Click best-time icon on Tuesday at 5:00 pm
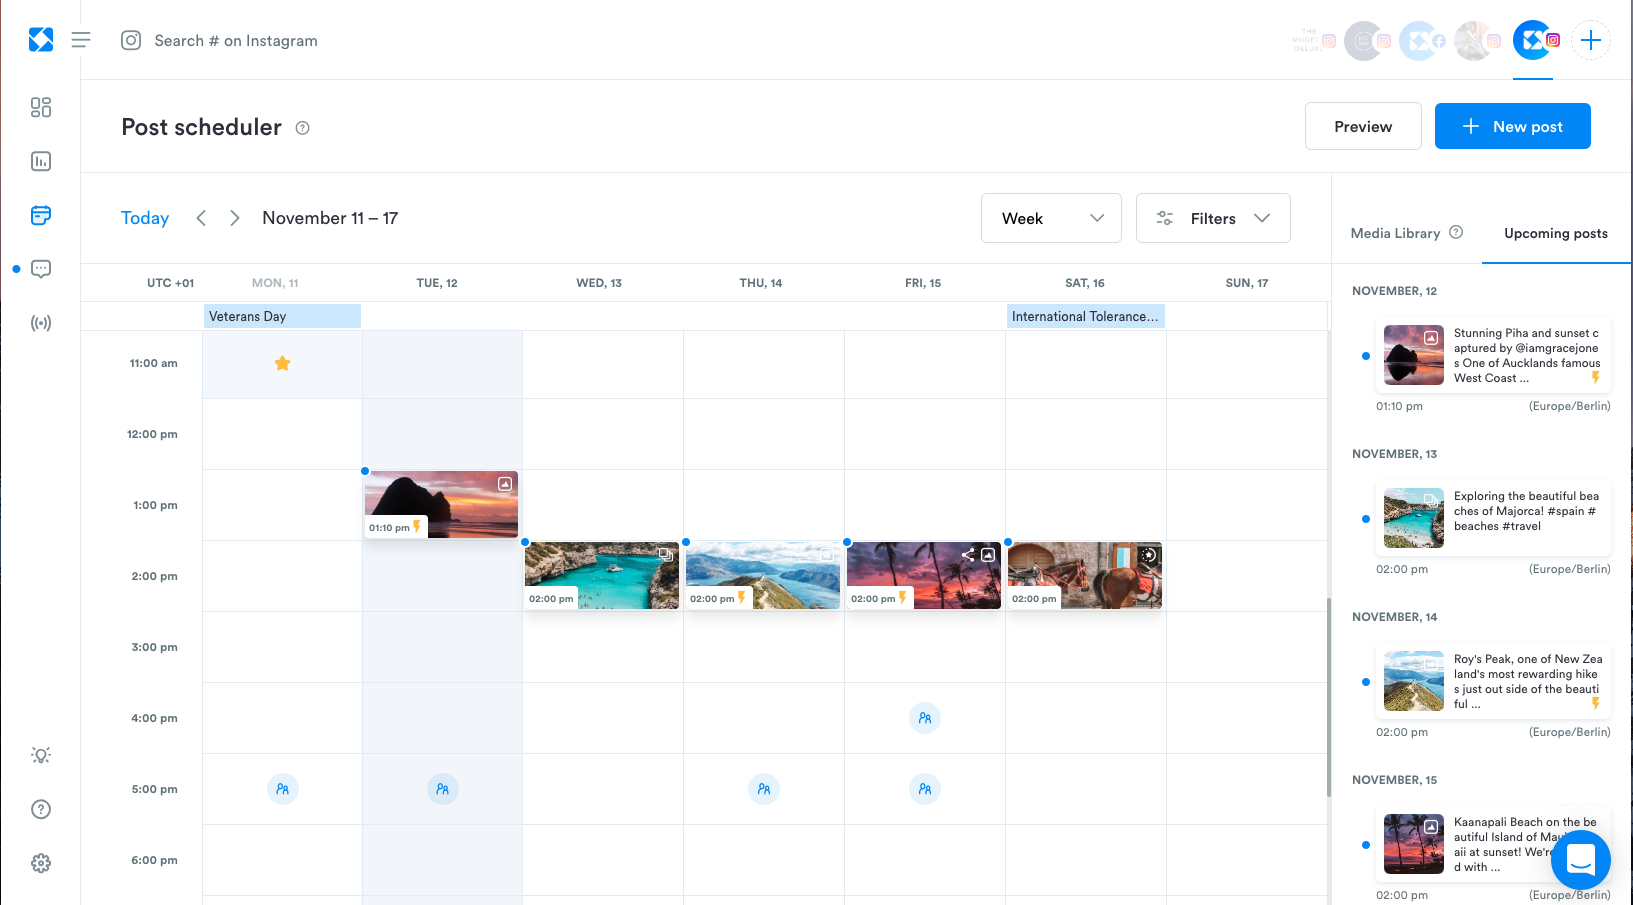 tap(443, 789)
